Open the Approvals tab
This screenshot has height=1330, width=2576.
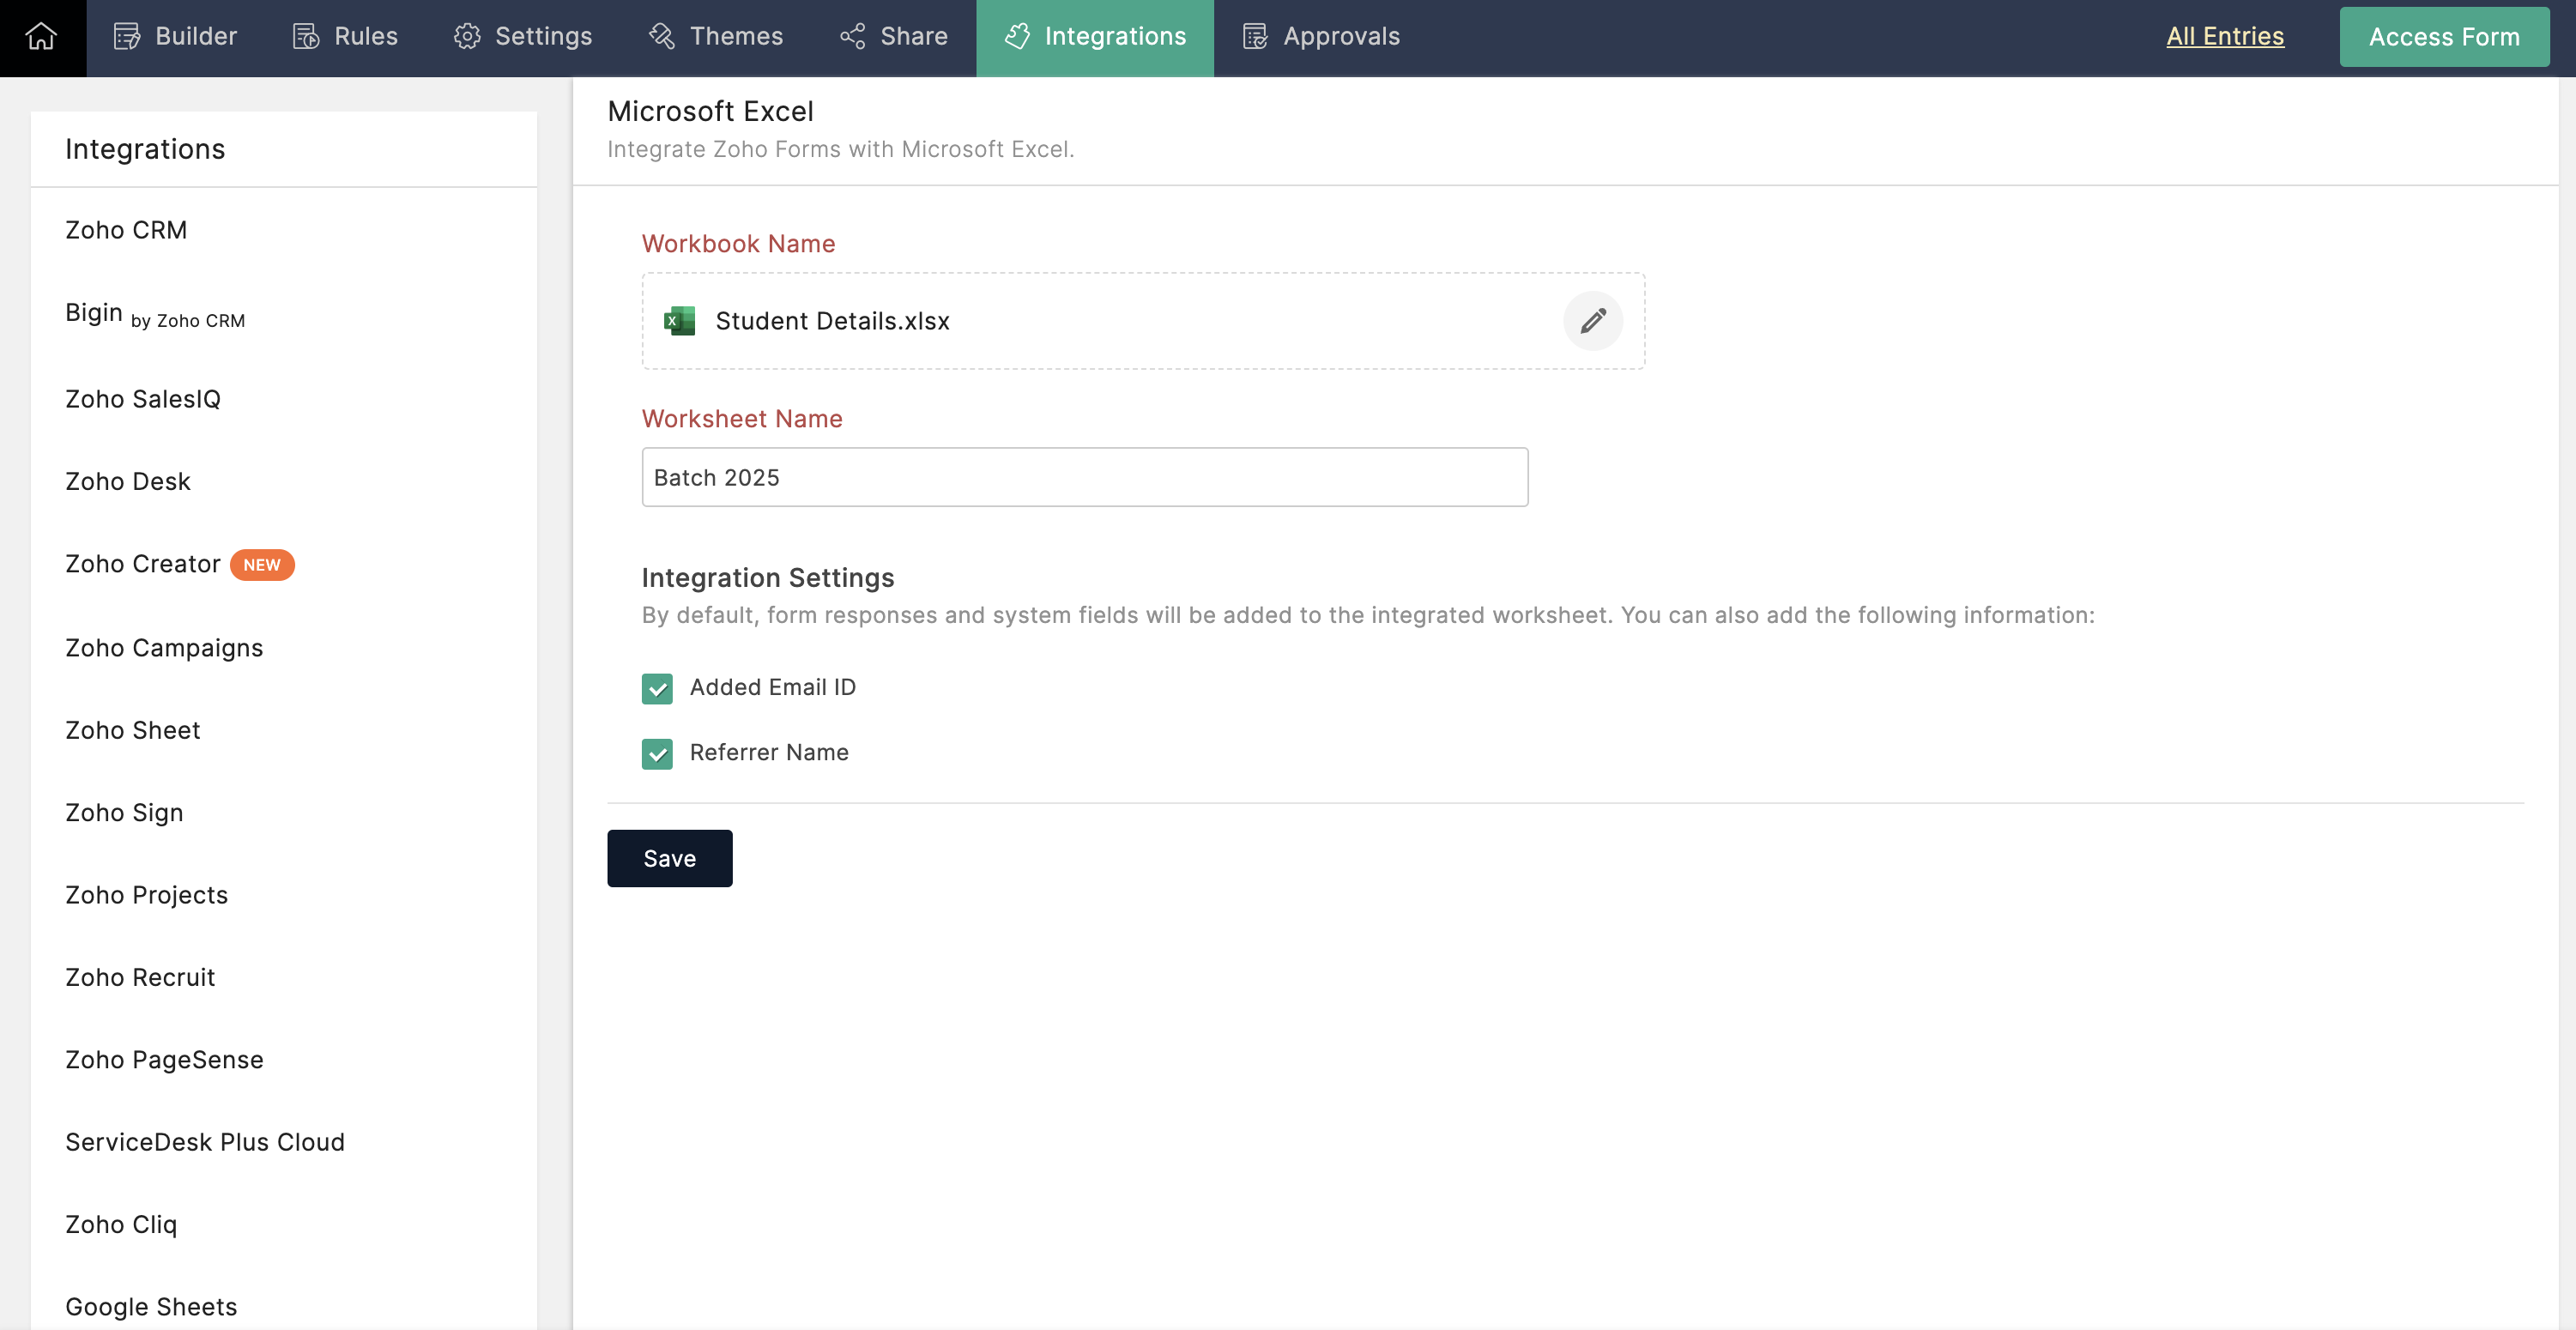click(x=1321, y=37)
